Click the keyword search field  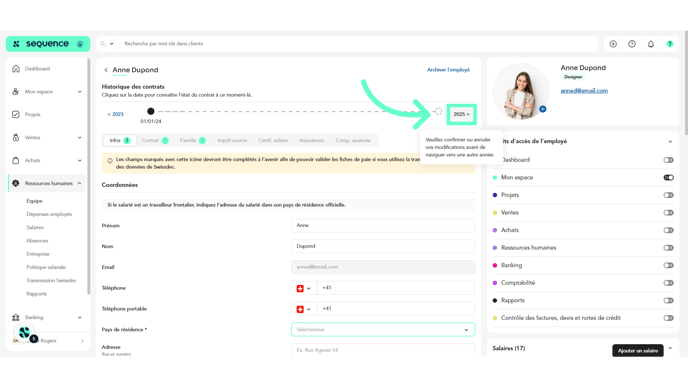click(x=358, y=44)
